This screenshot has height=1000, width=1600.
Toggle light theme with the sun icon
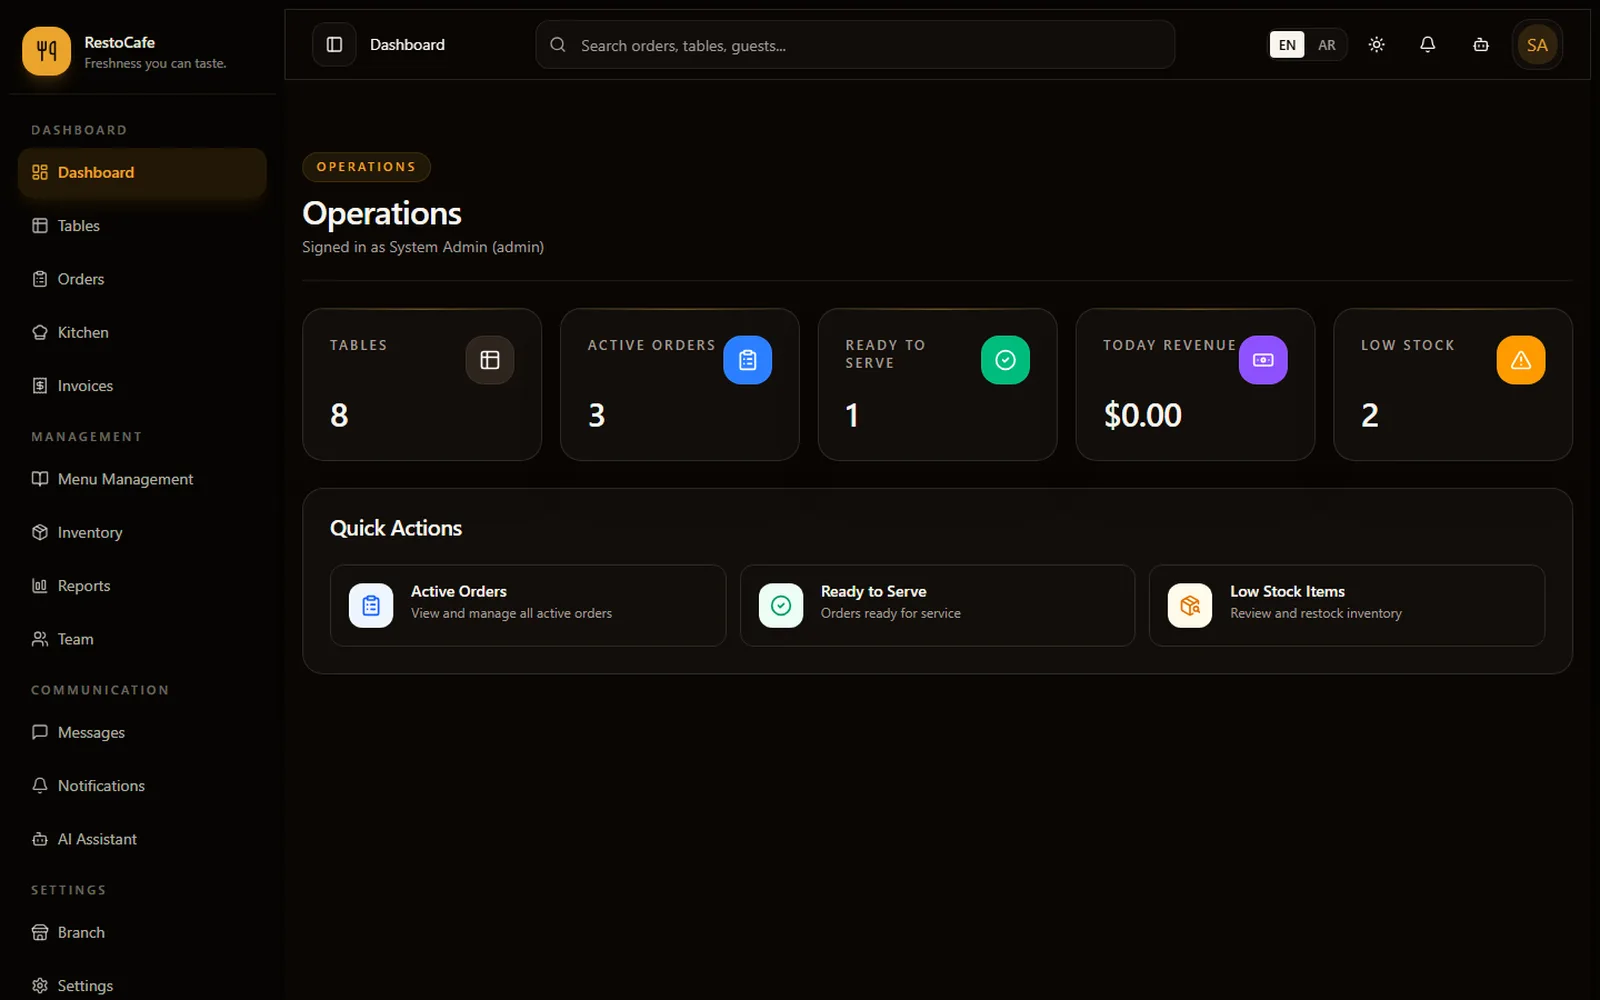pyautogui.click(x=1377, y=45)
